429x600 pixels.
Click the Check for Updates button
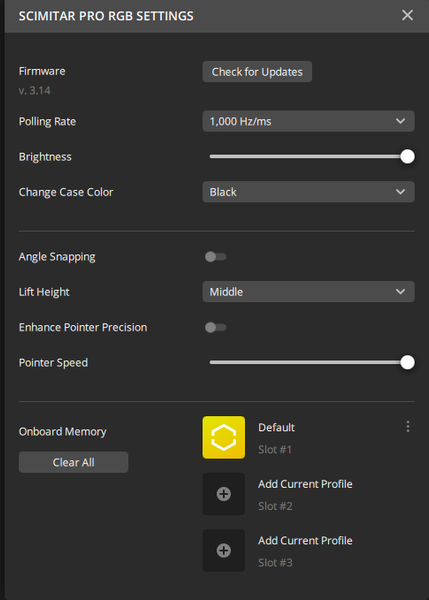(x=257, y=72)
